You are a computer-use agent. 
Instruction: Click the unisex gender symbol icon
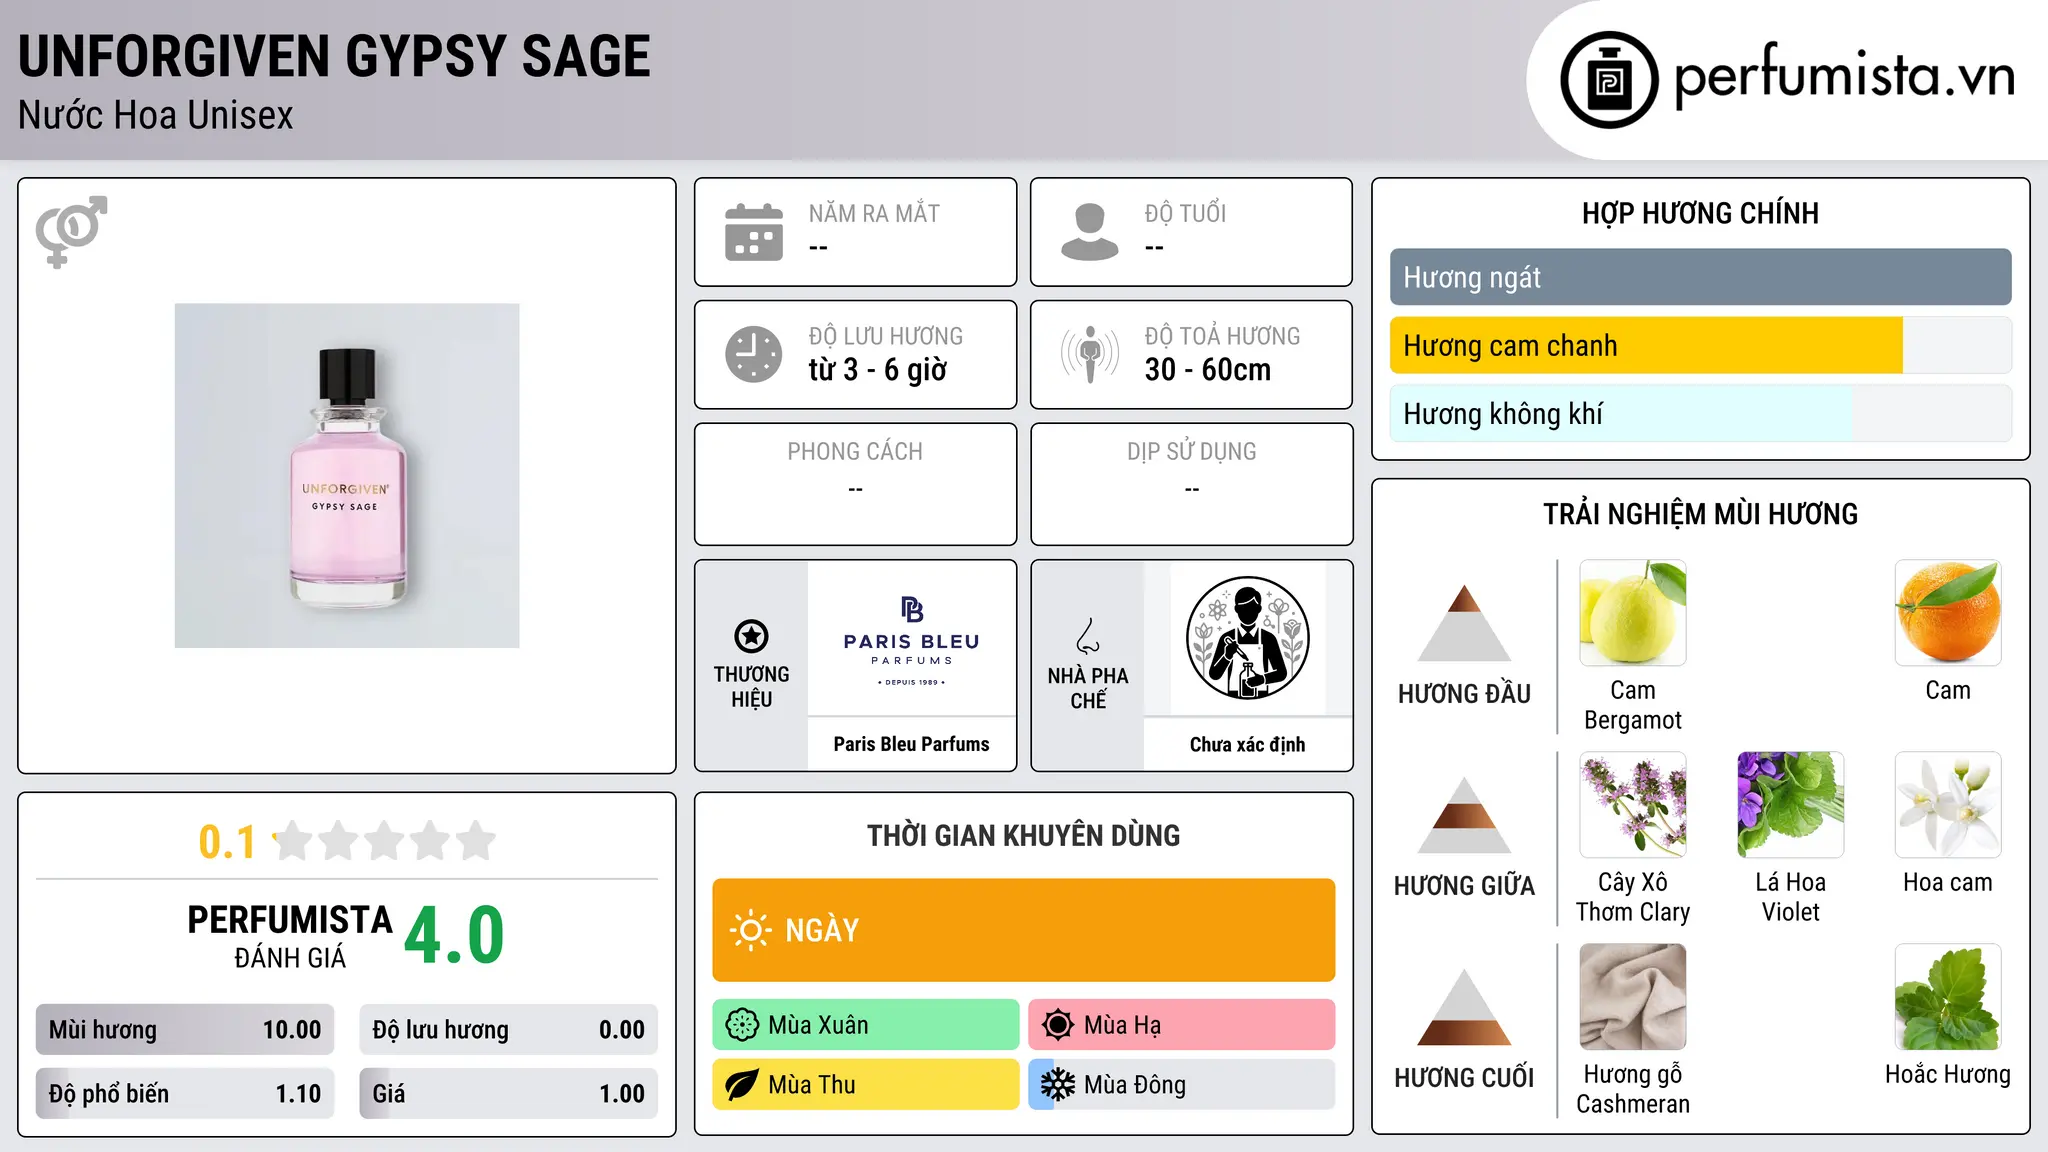[x=71, y=232]
